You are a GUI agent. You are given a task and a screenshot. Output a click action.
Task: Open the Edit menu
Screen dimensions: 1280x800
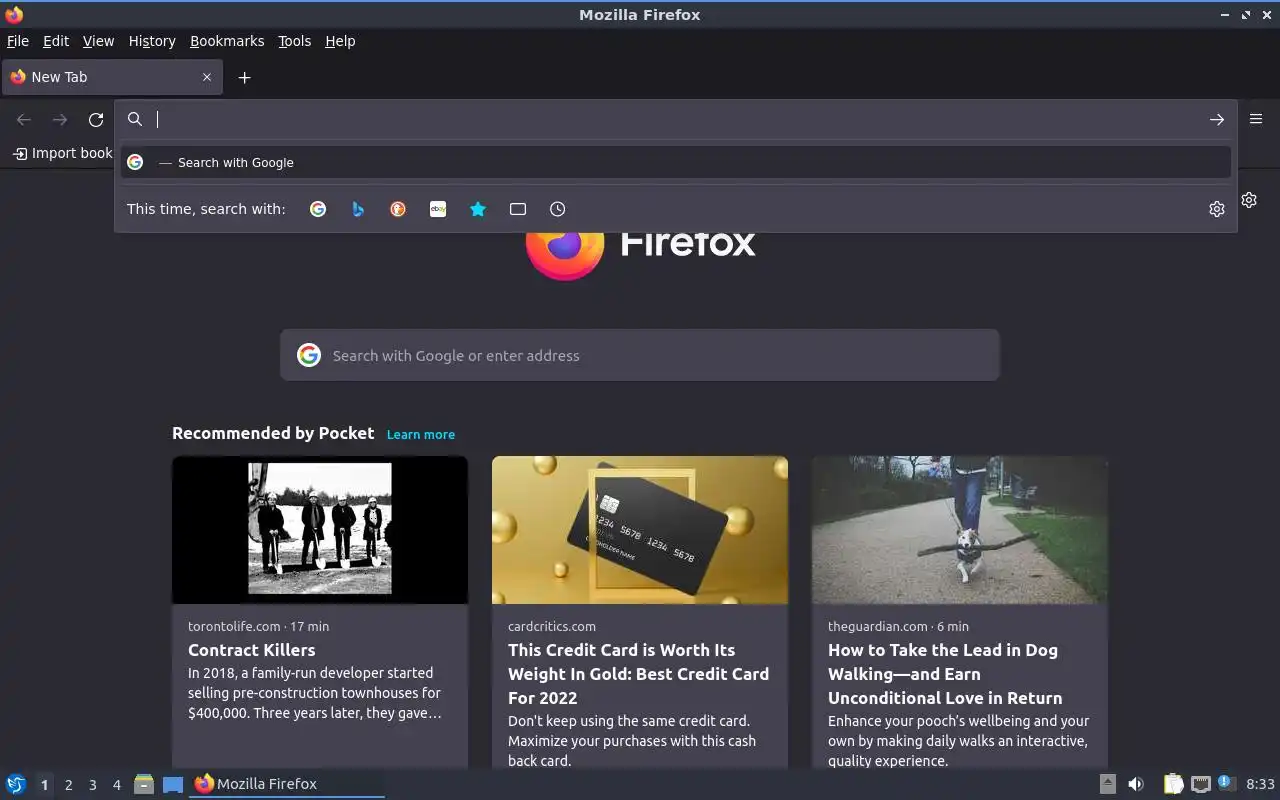click(x=56, y=41)
